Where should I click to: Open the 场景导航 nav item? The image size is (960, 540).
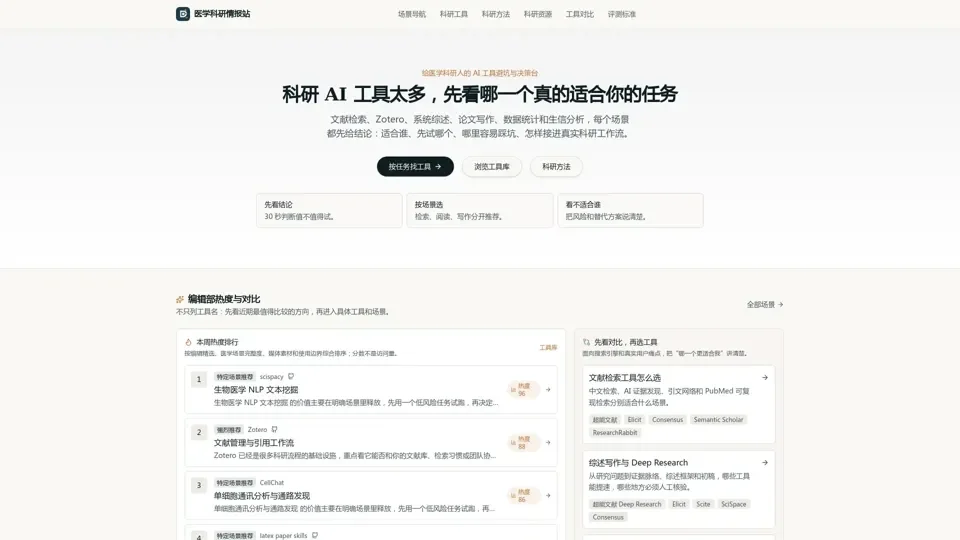click(x=411, y=14)
